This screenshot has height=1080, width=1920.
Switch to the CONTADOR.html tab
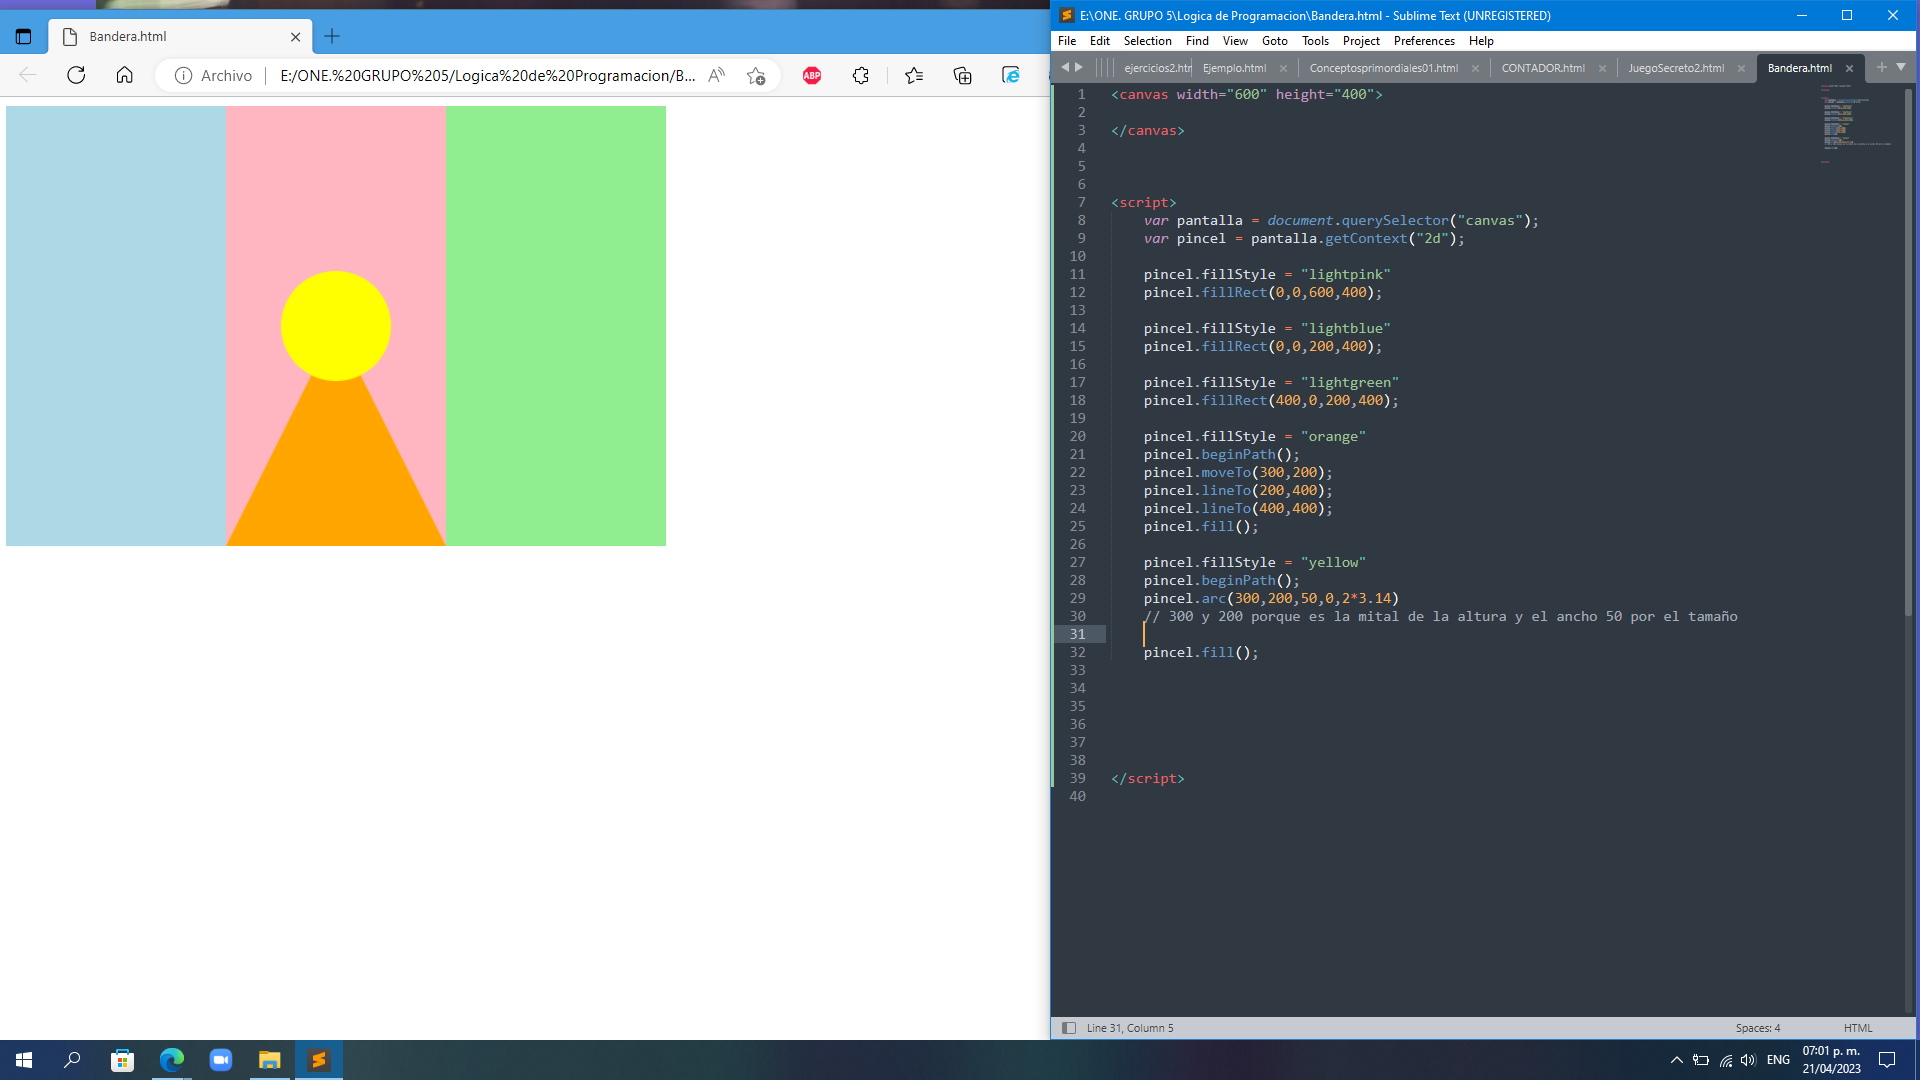coord(1543,68)
